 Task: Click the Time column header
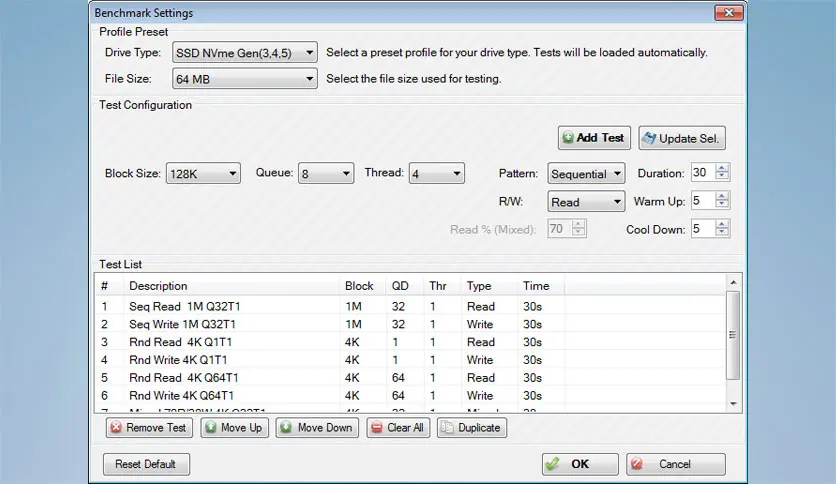(541, 286)
